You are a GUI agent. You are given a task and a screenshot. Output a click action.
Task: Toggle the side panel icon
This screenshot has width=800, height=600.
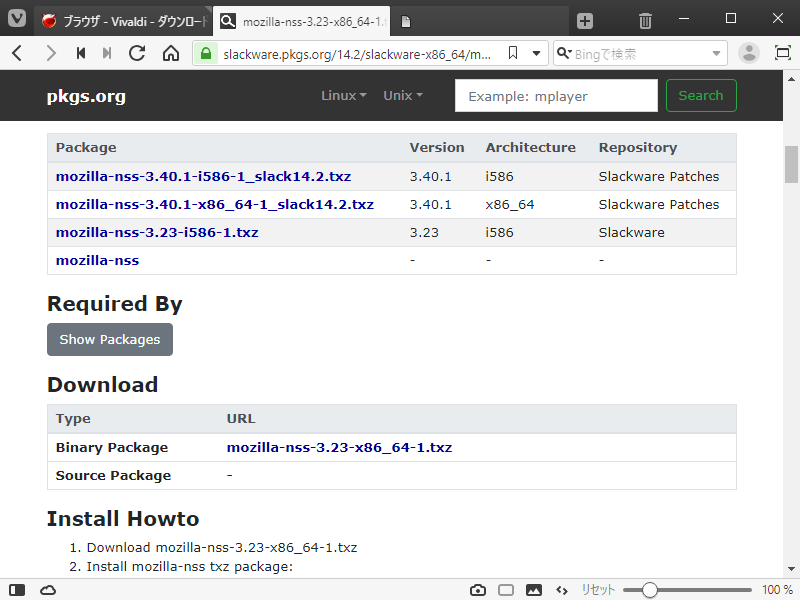click(17, 590)
